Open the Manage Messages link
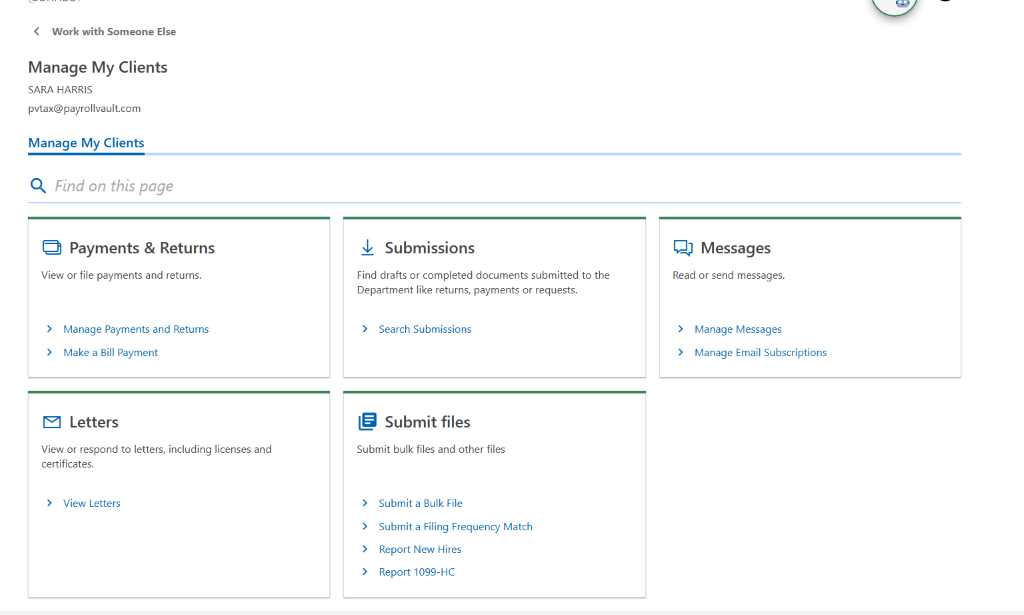 [738, 329]
